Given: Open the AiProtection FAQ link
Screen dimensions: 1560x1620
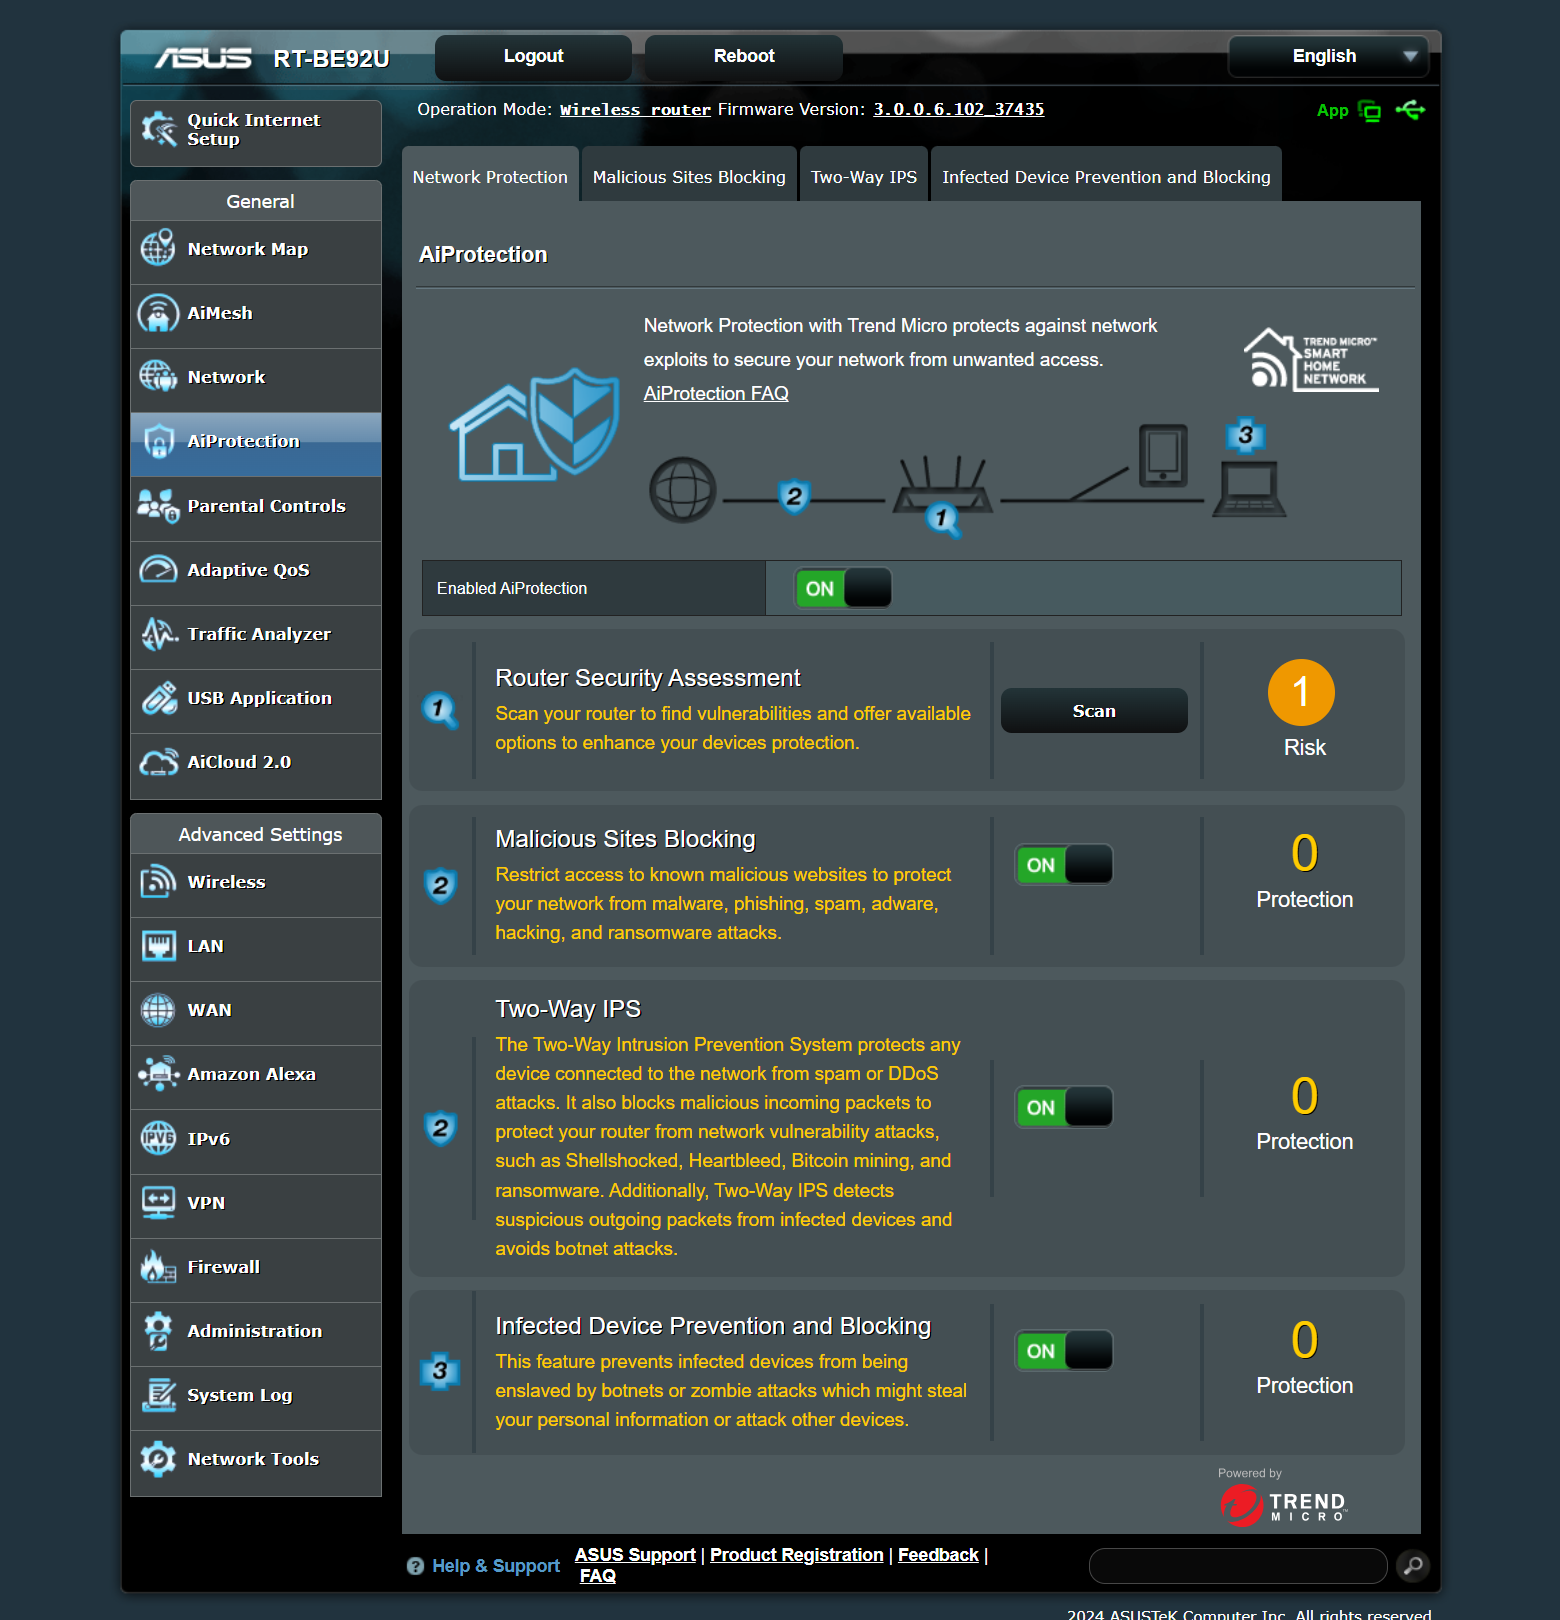Looking at the screenshot, I should [716, 393].
